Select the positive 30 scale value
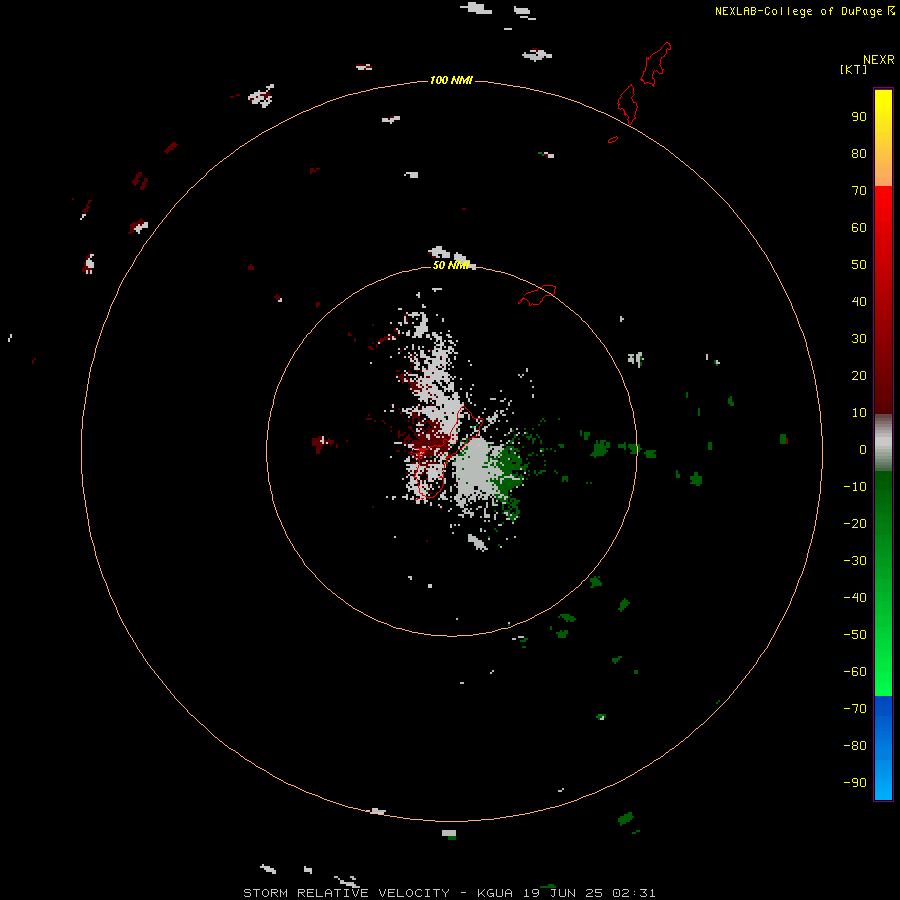Screen dimensions: 900x900 (x=859, y=339)
